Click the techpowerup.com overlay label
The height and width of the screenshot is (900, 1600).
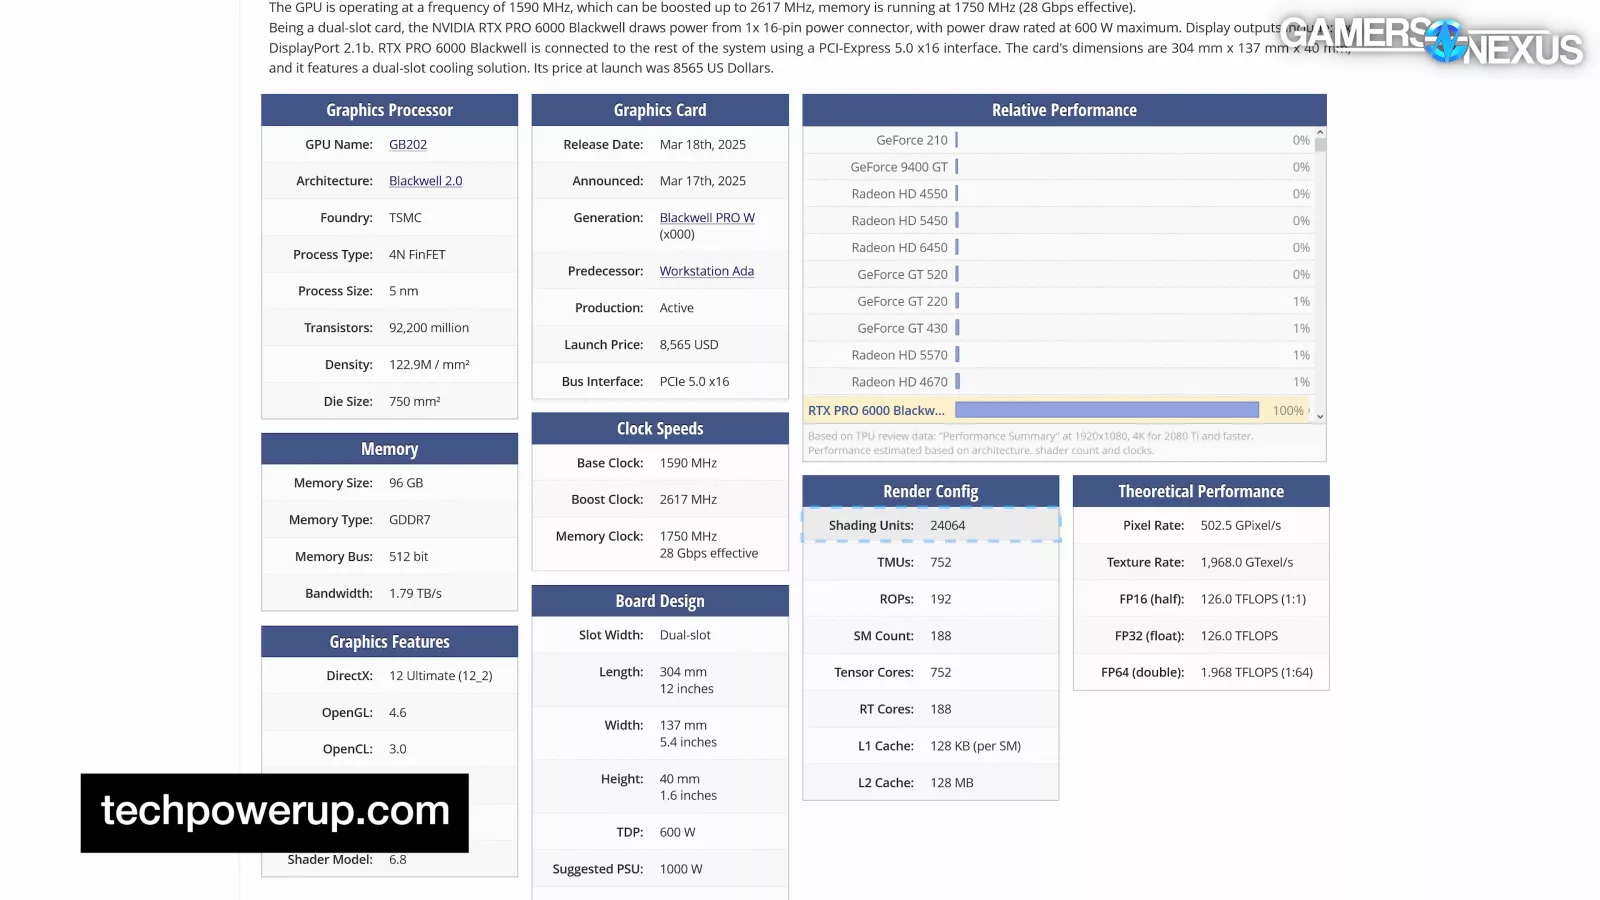coord(275,812)
